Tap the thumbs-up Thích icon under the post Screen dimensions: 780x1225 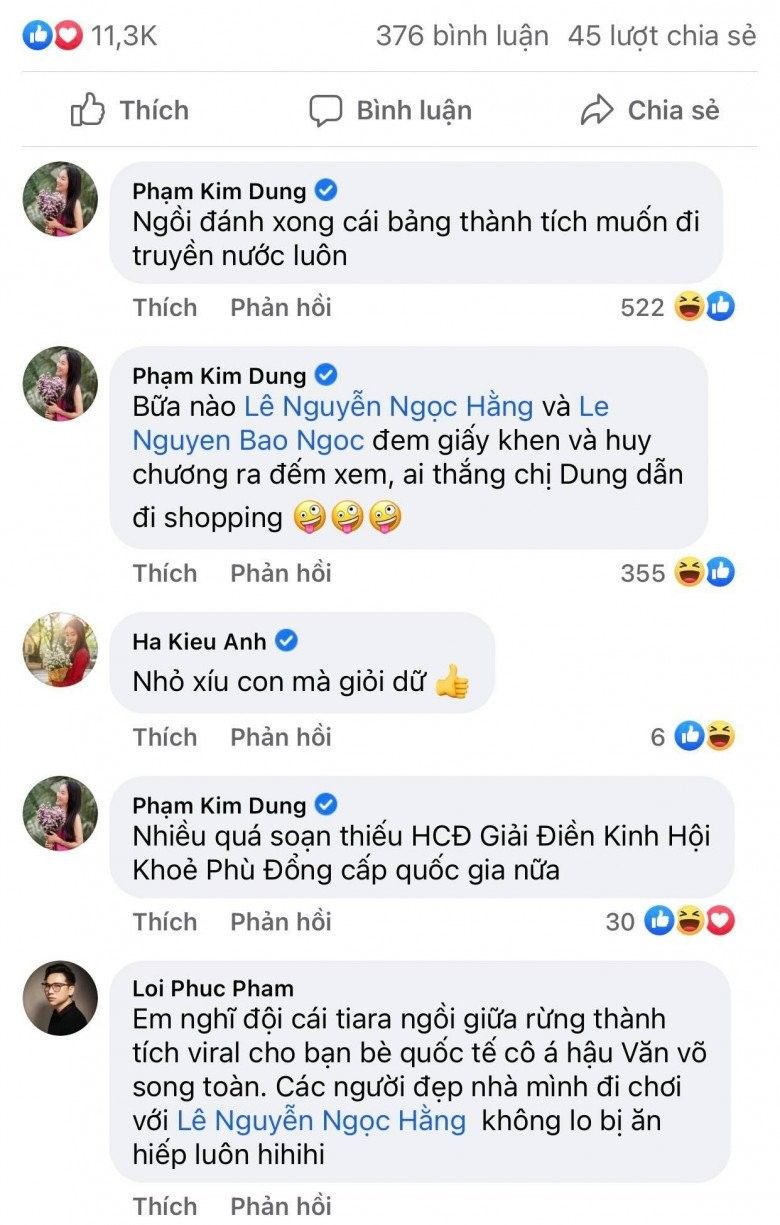(x=88, y=110)
